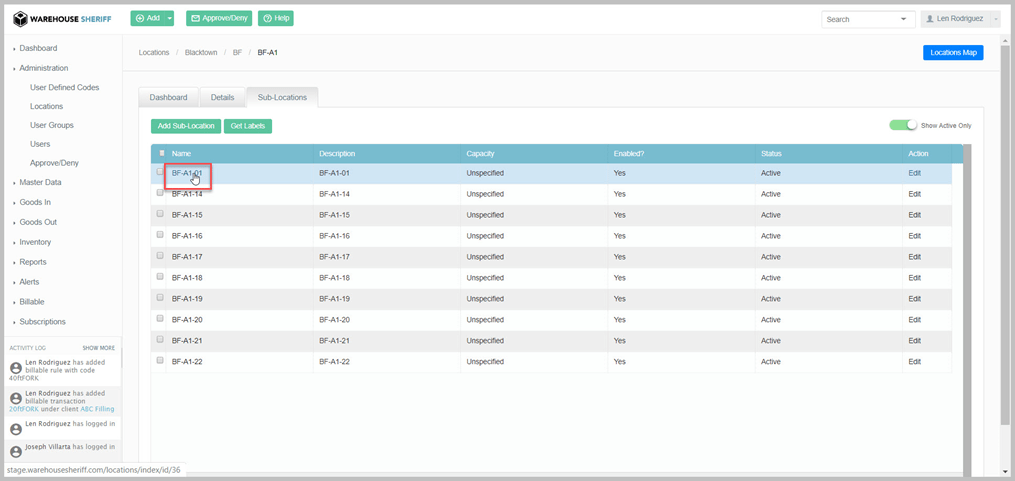1015x481 pixels.
Task: Click the user avatar icon beside Len Rodriguez
Action: tap(930, 19)
